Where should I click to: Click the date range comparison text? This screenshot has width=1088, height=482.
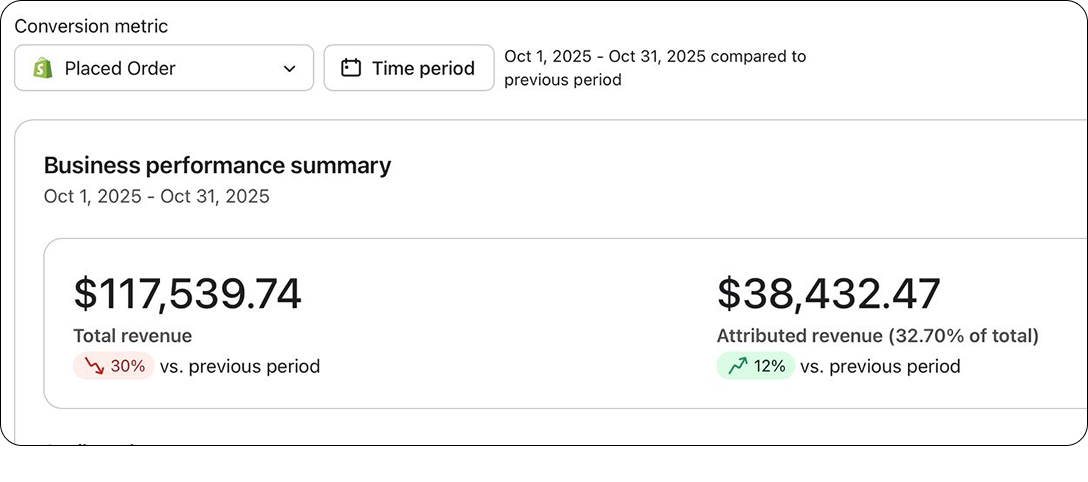655,68
